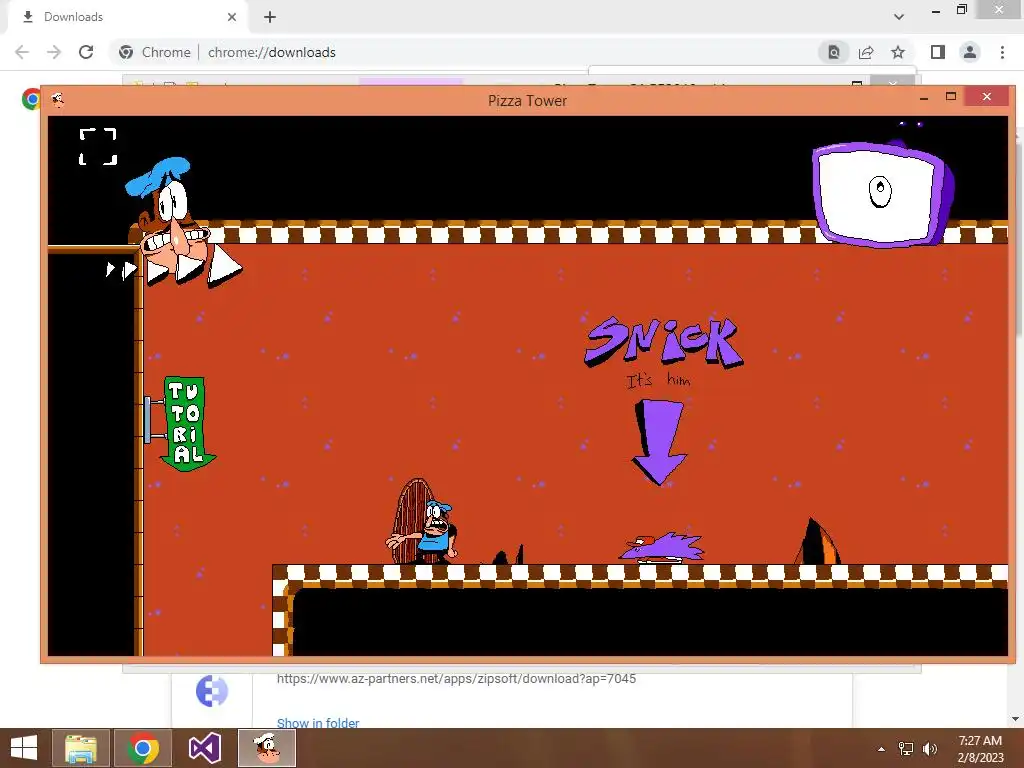Screen dimensions: 1024x768
Task: Open the network tray icon
Action: pos(906,749)
